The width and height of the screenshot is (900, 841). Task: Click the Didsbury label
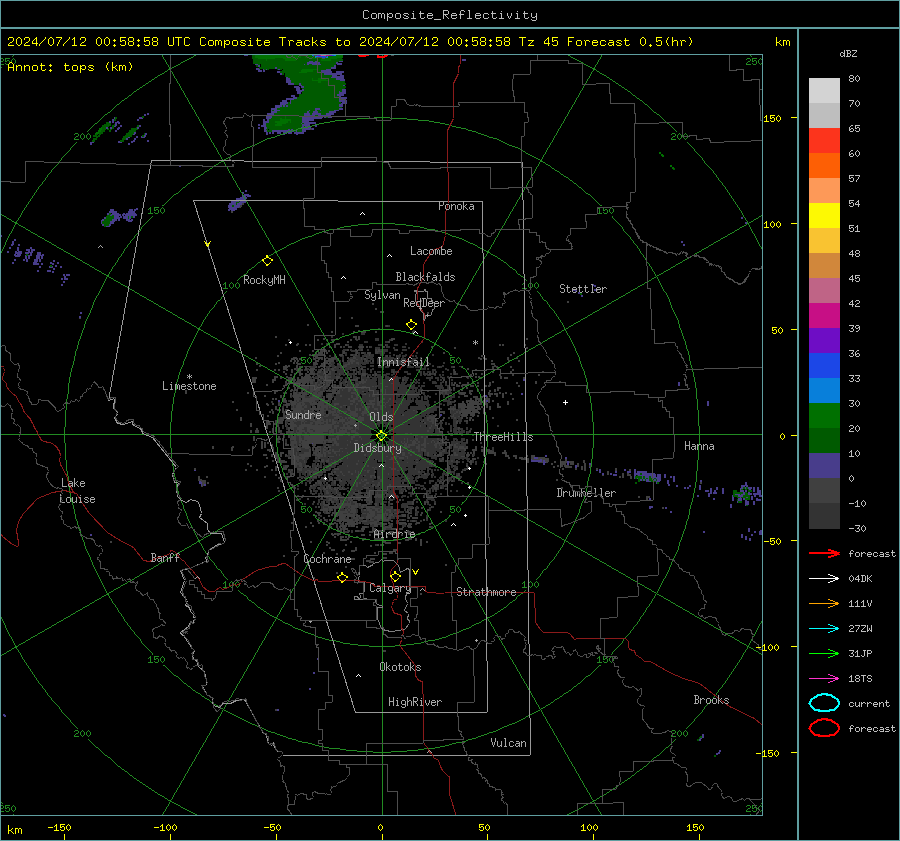point(377,448)
